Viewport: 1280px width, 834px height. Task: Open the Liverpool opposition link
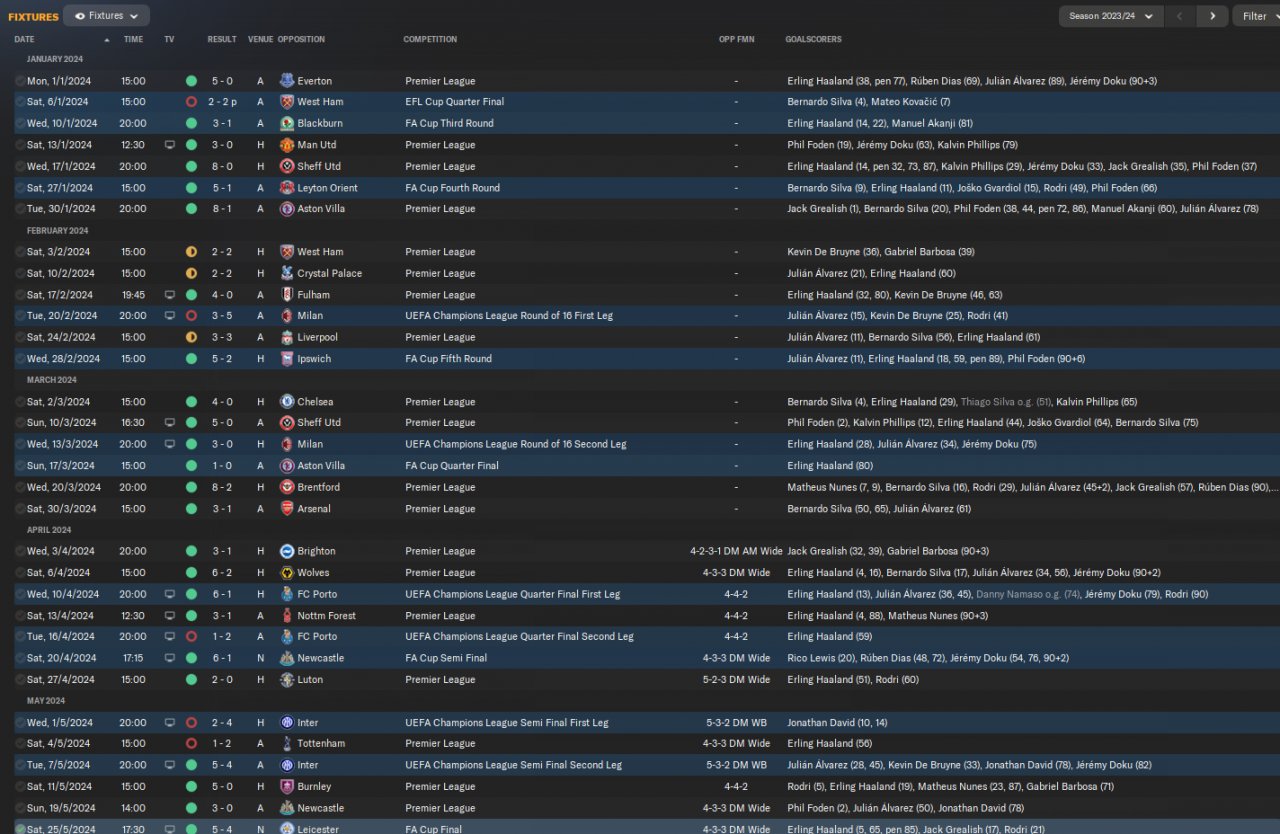(x=317, y=337)
